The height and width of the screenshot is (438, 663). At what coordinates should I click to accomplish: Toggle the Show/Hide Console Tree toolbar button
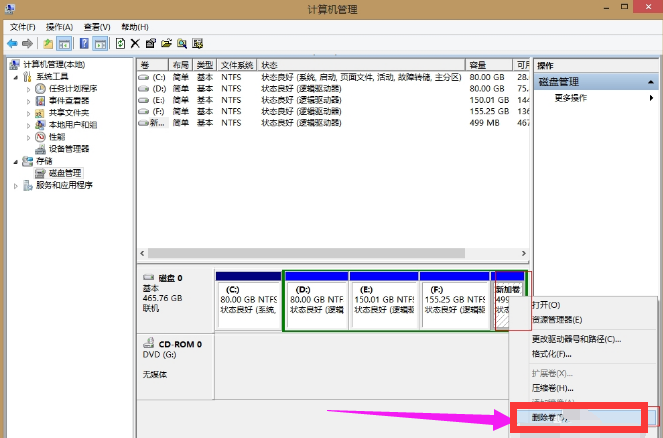[x=63, y=44]
